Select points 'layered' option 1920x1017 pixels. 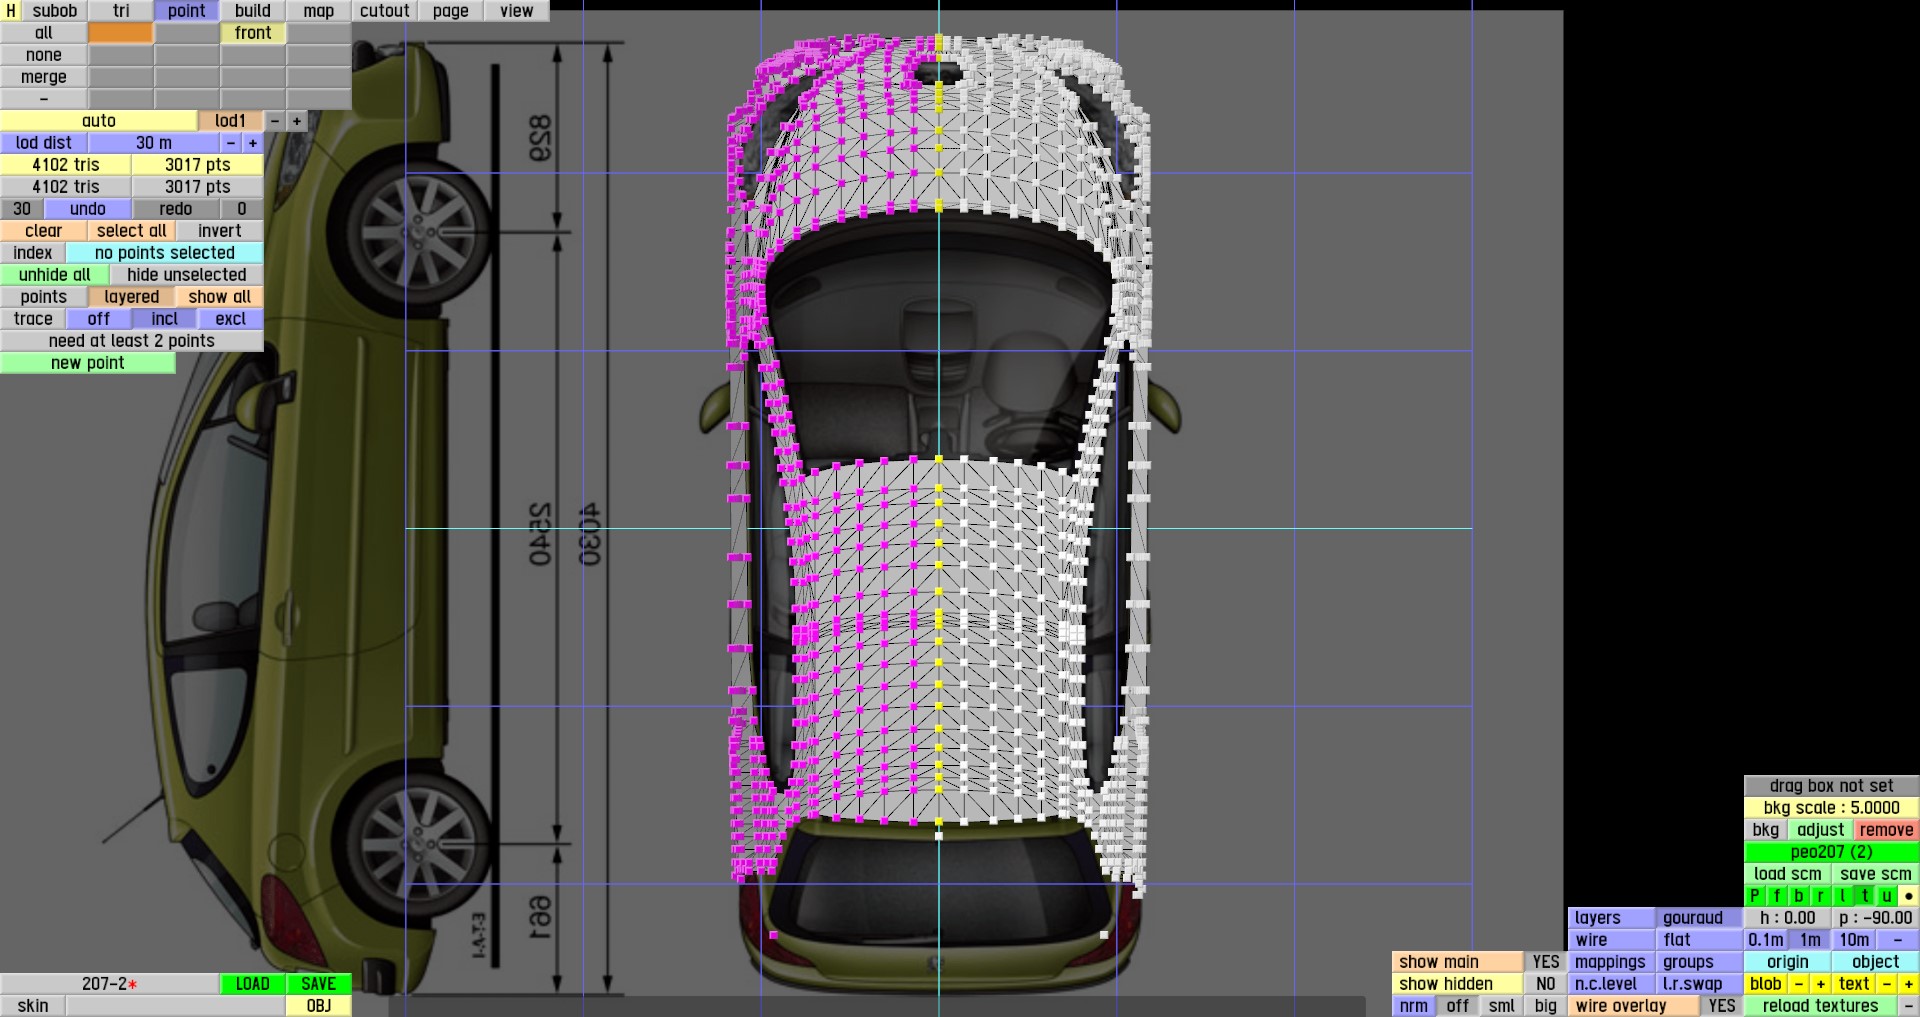[x=132, y=297]
